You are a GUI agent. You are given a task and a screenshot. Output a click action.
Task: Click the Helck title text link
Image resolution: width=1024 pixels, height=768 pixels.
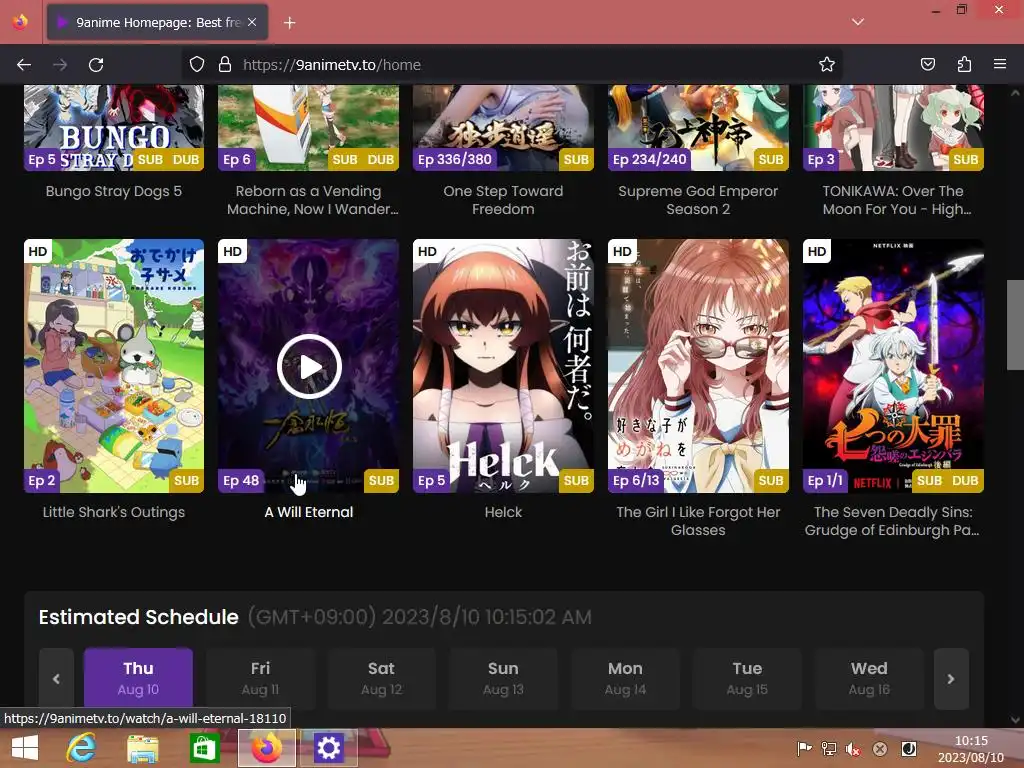503,512
